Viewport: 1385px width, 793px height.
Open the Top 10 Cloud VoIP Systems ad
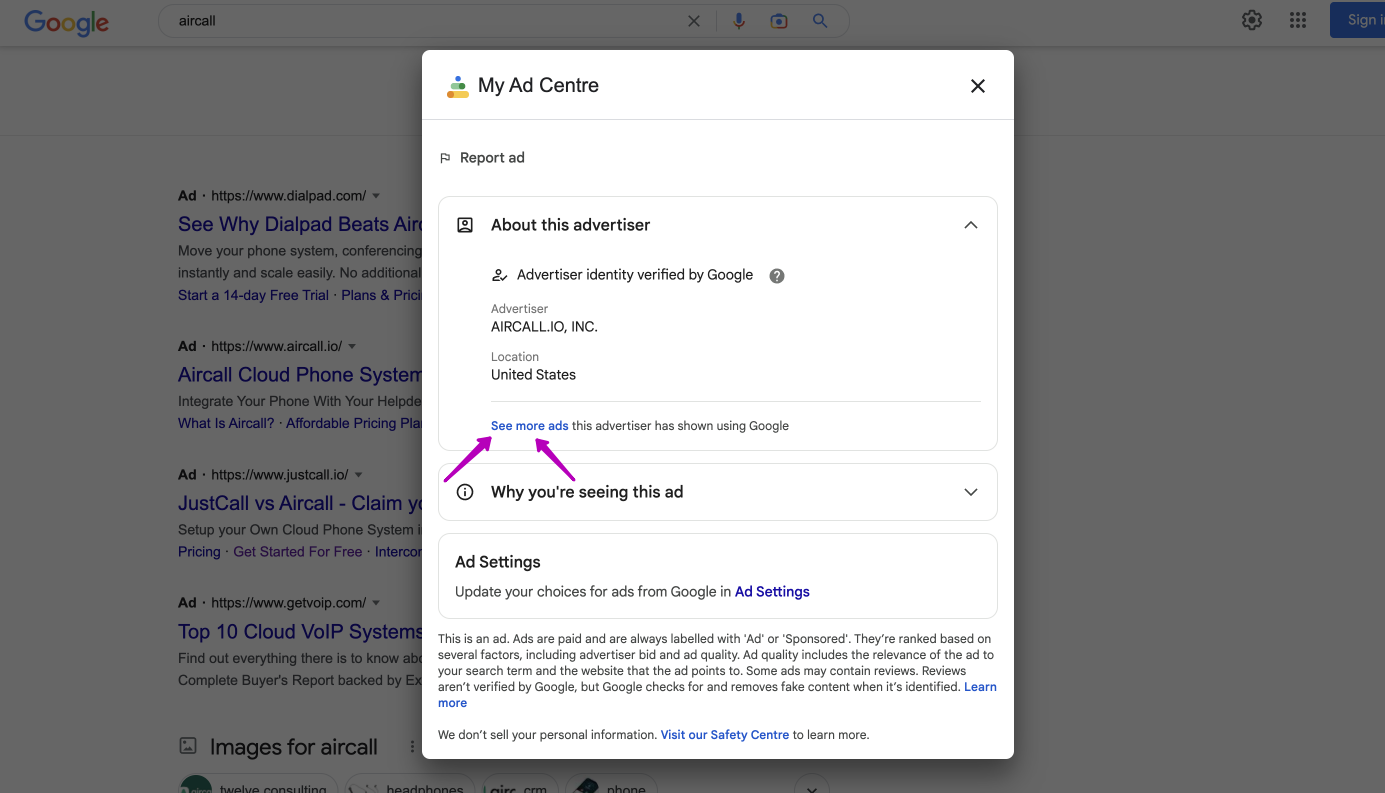coord(300,632)
